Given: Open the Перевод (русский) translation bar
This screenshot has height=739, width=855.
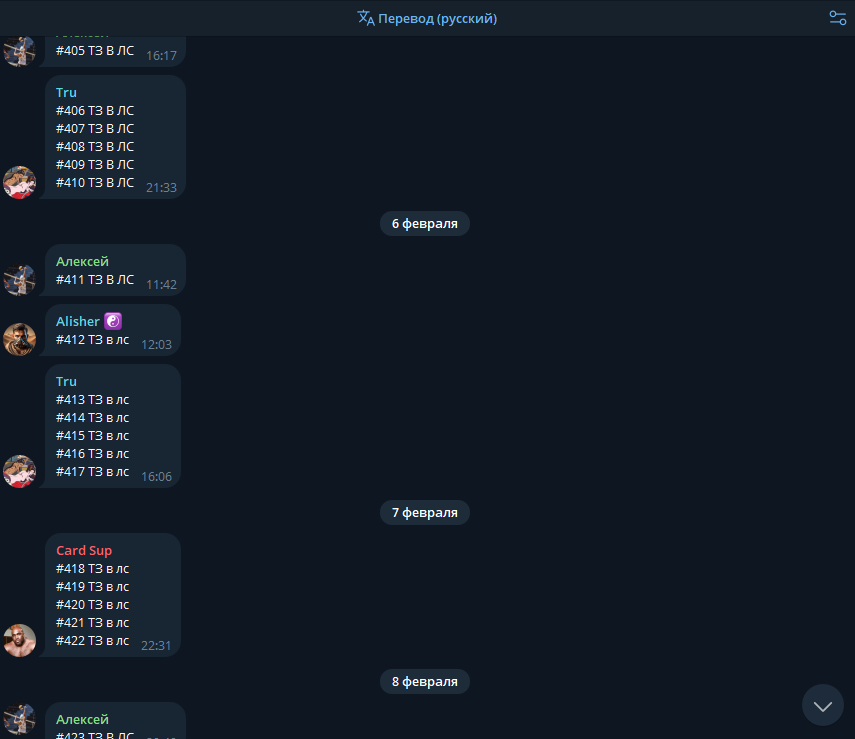Looking at the screenshot, I should pyautogui.click(x=428, y=18).
